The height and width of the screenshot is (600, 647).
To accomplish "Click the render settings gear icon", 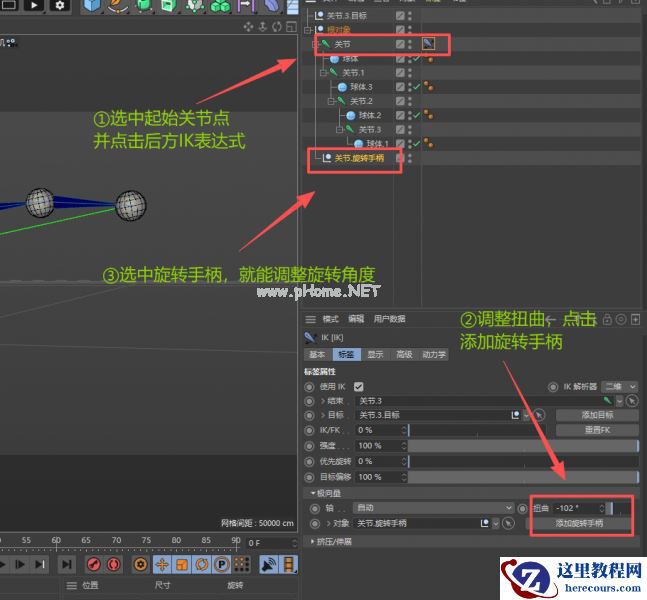I will (60, 5).
